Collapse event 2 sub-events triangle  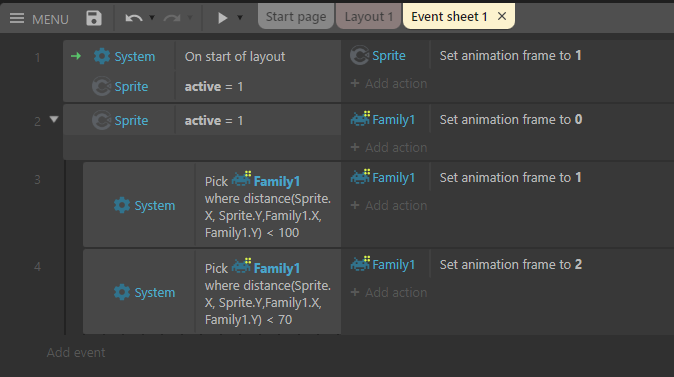[x=54, y=119]
